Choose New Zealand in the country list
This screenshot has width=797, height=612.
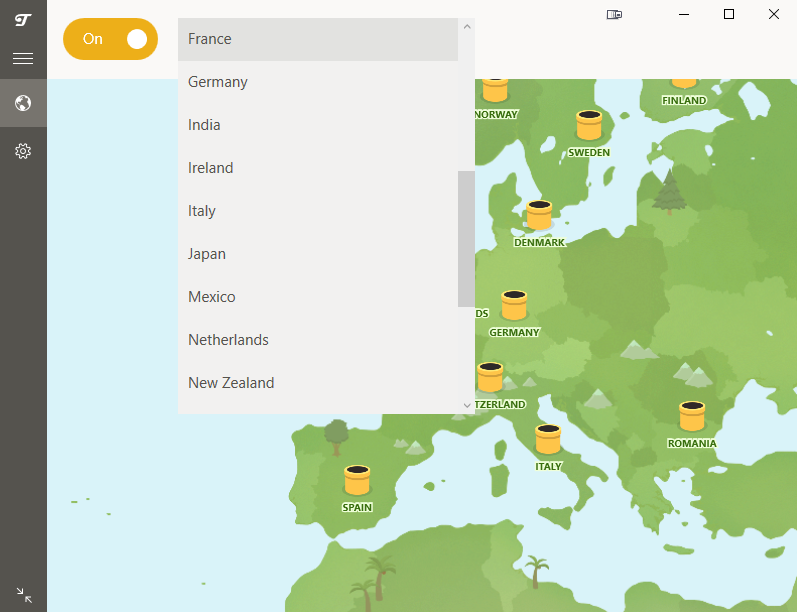(318, 383)
